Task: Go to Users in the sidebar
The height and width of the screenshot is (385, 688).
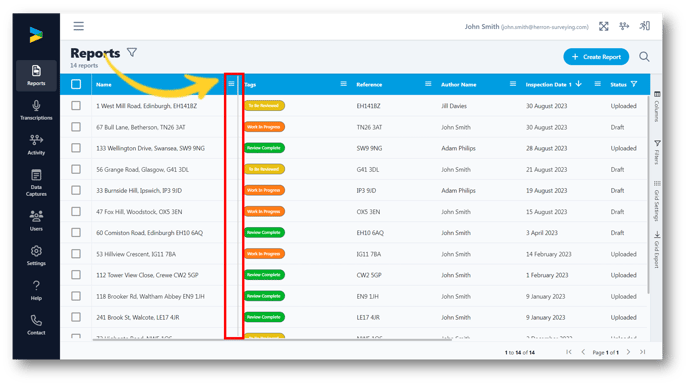Action: pos(36,221)
